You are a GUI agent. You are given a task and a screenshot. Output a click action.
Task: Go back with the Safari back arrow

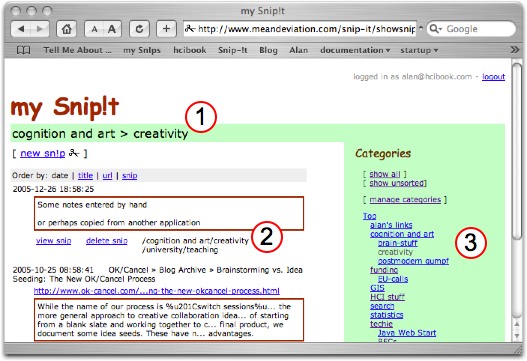coord(21,29)
